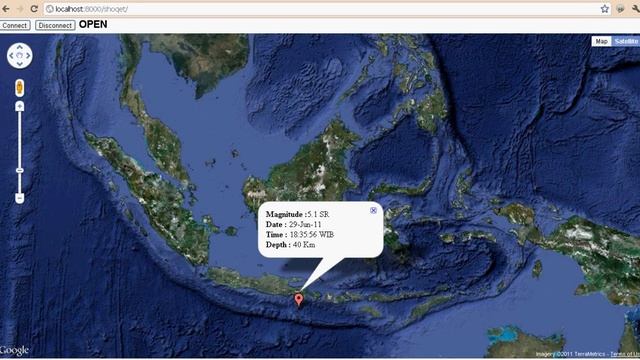Zoom out with the minus button
The height and width of the screenshot is (360, 640).
(x=20, y=198)
